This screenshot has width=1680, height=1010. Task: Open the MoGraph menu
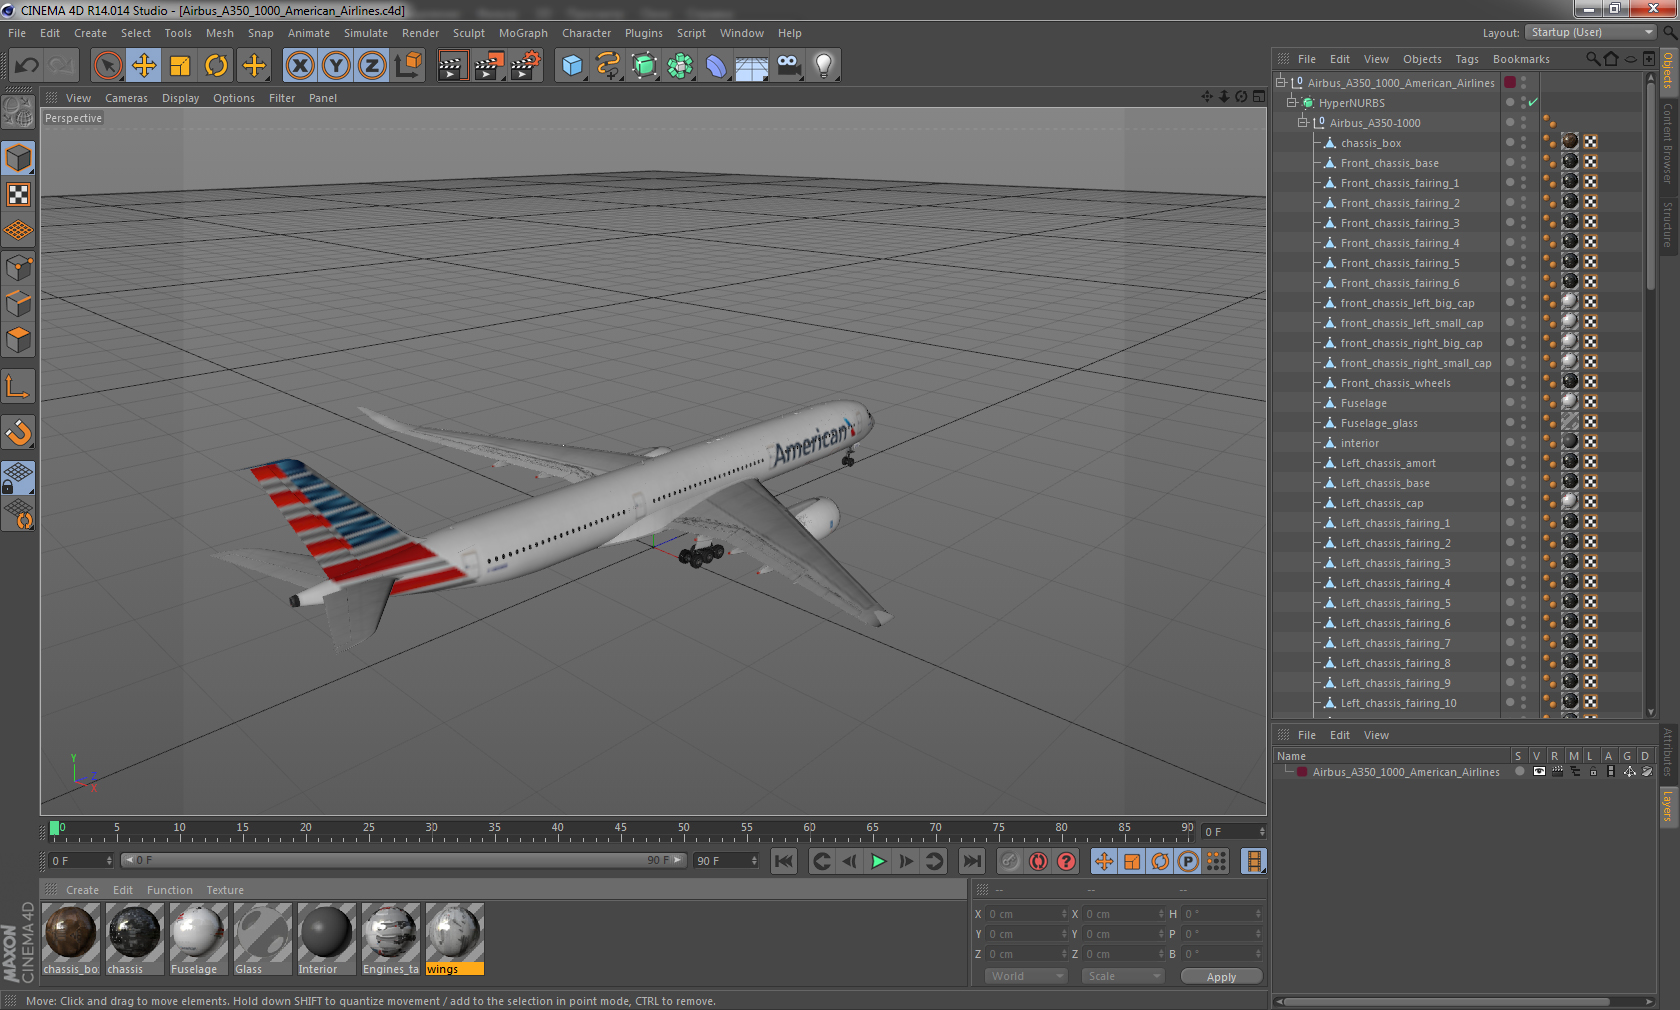coord(523,33)
